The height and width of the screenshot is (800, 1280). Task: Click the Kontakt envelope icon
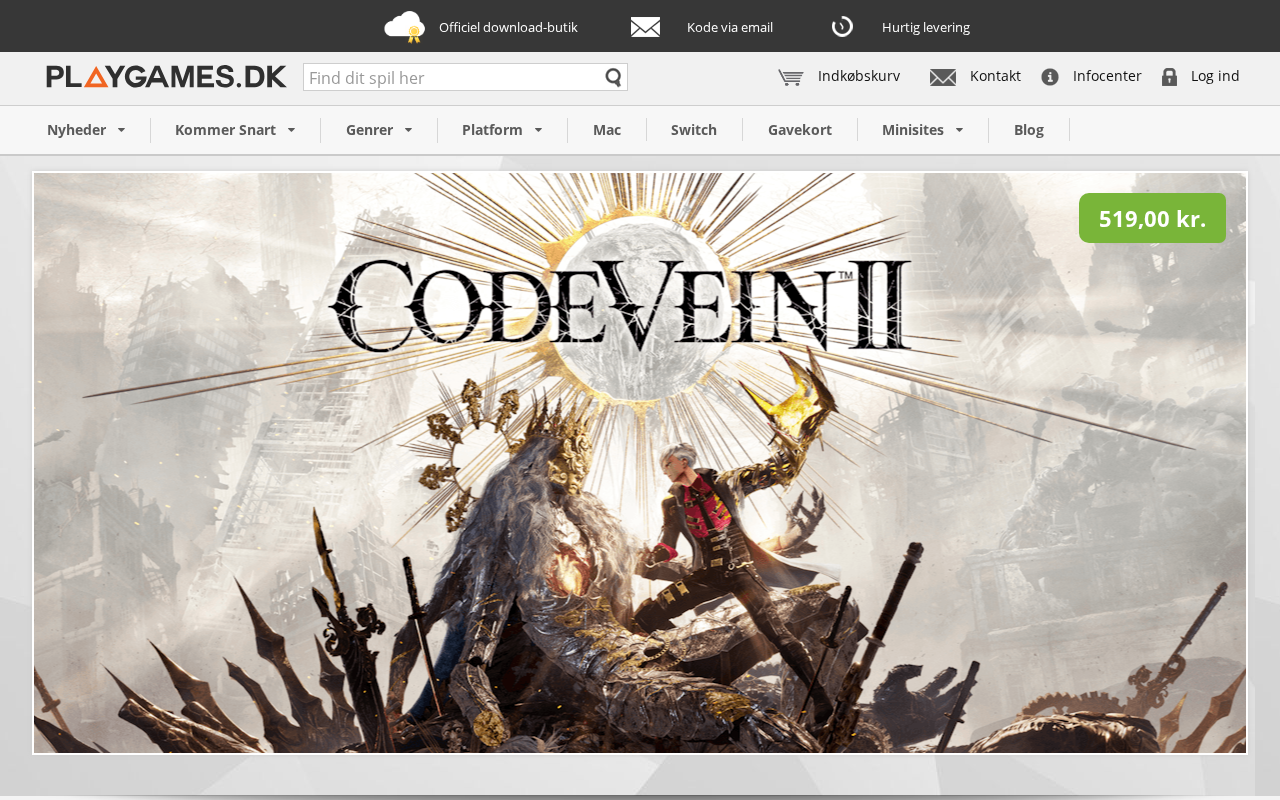click(943, 77)
